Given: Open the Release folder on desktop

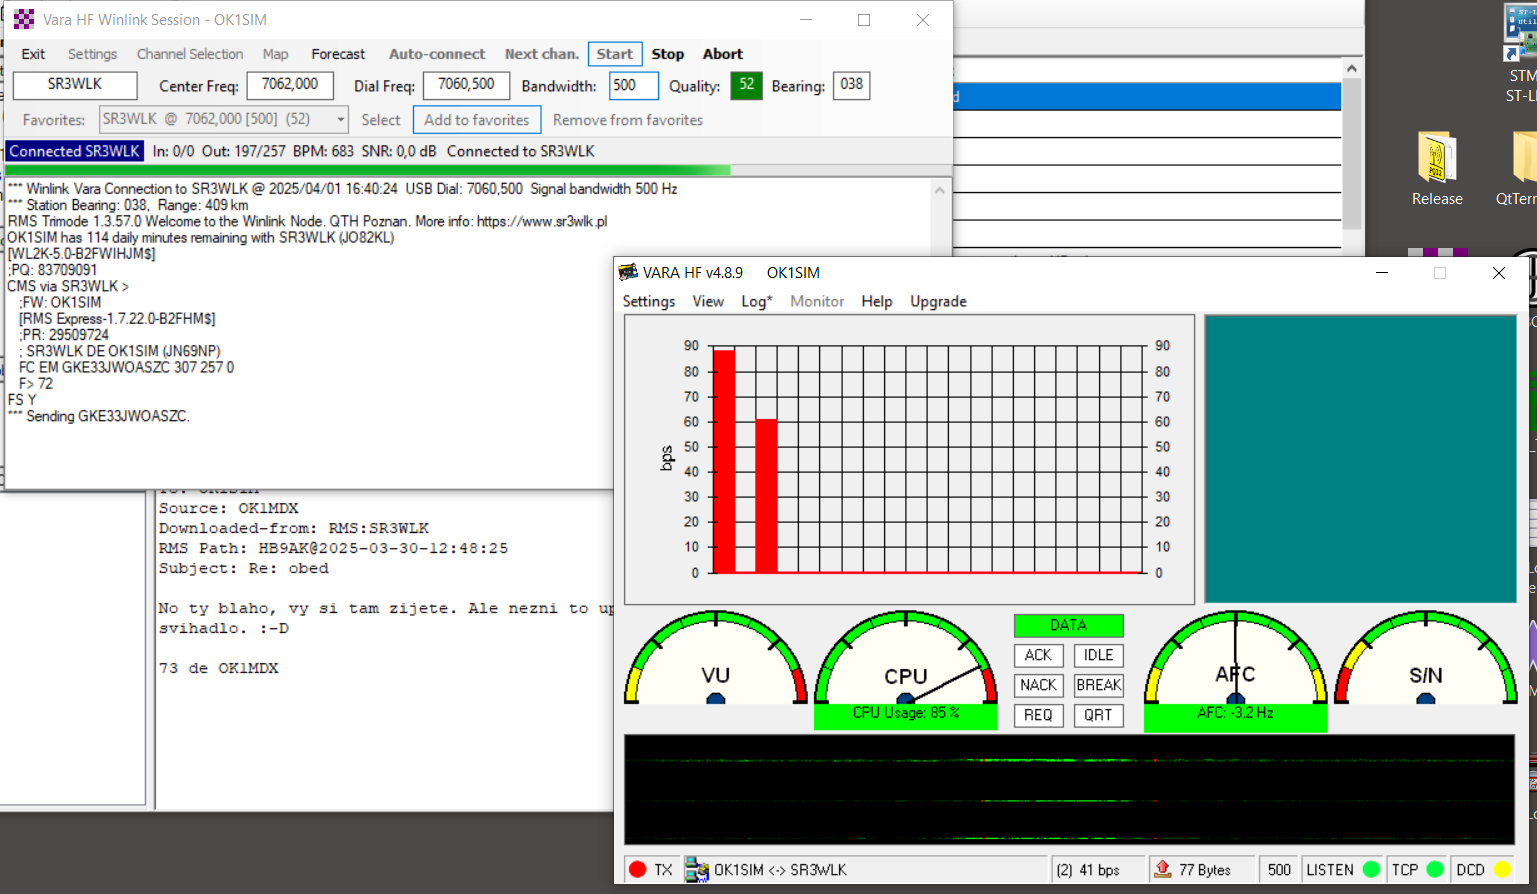Looking at the screenshot, I should point(1437,168).
